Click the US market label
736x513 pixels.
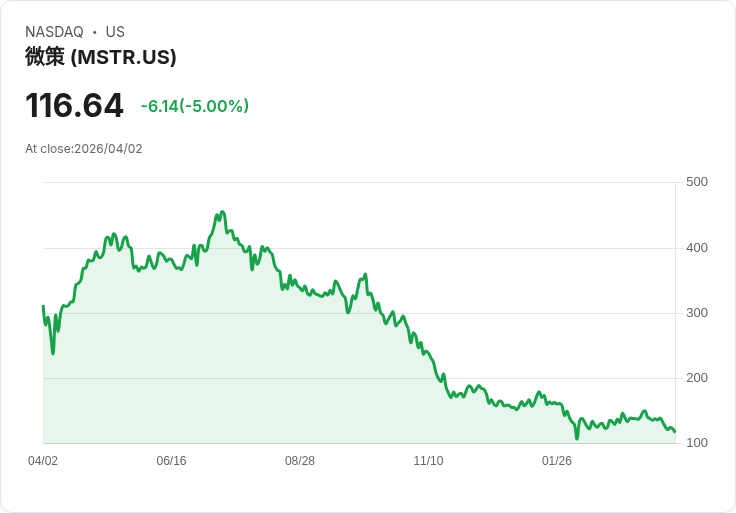click(115, 32)
